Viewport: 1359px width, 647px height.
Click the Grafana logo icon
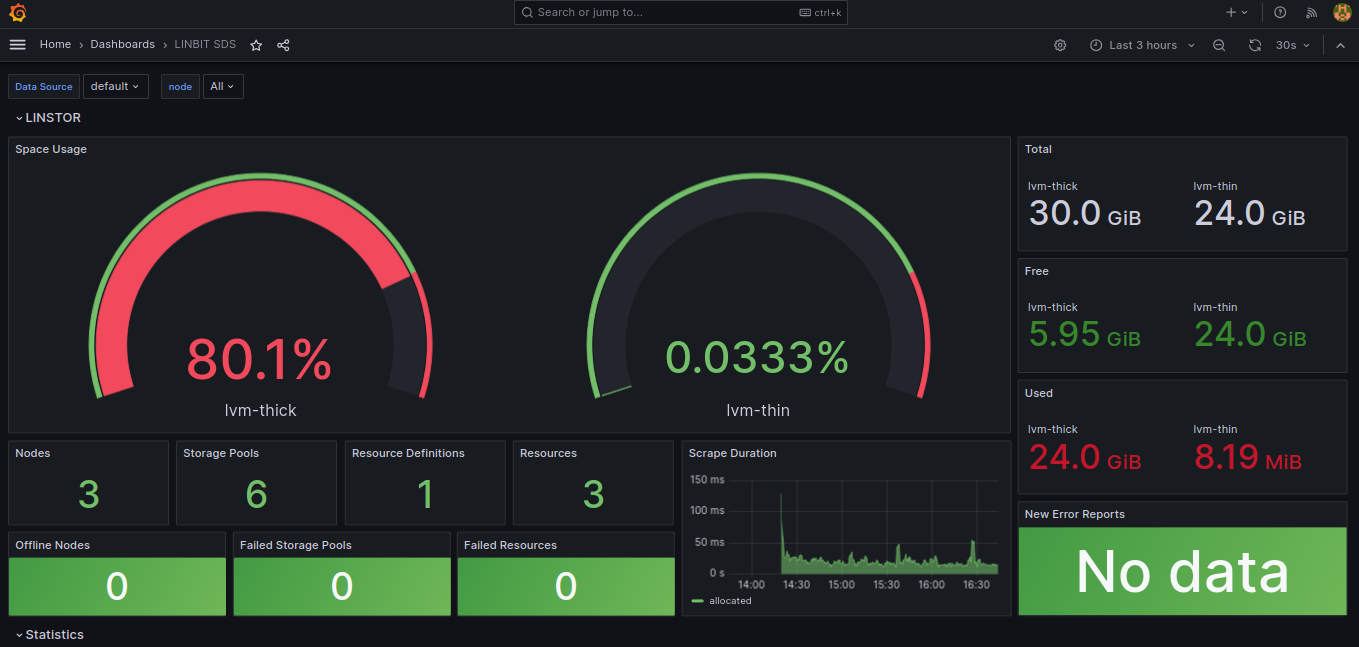point(17,13)
